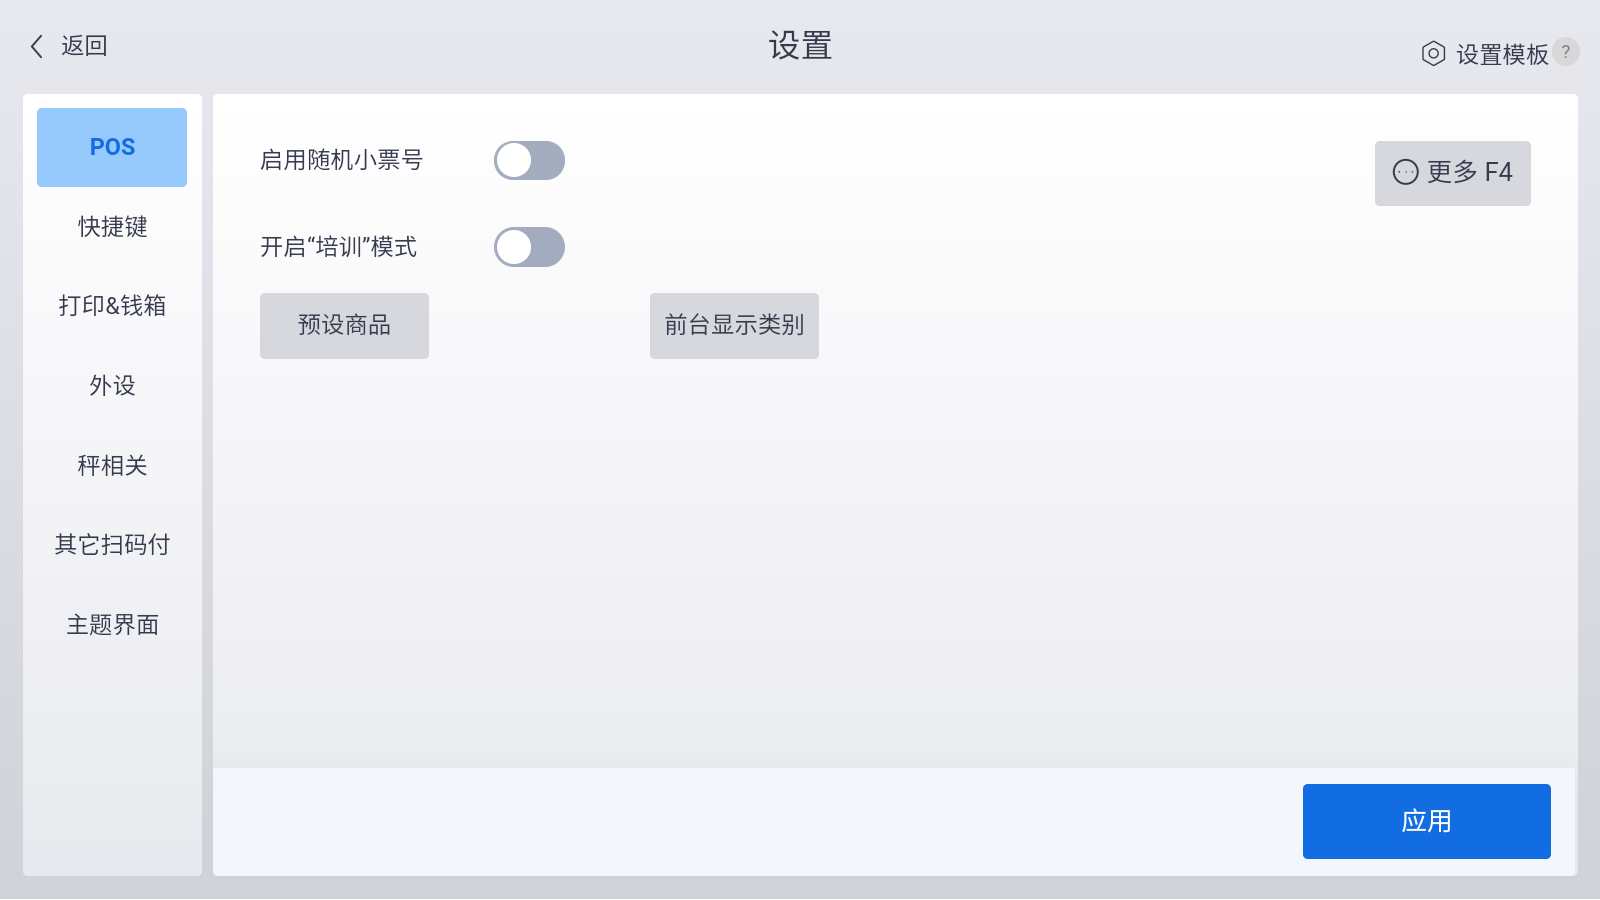Click the 启用随机小票号 label text
Image resolution: width=1600 pixels, height=900 pixels.
click(x=341, y=160)
